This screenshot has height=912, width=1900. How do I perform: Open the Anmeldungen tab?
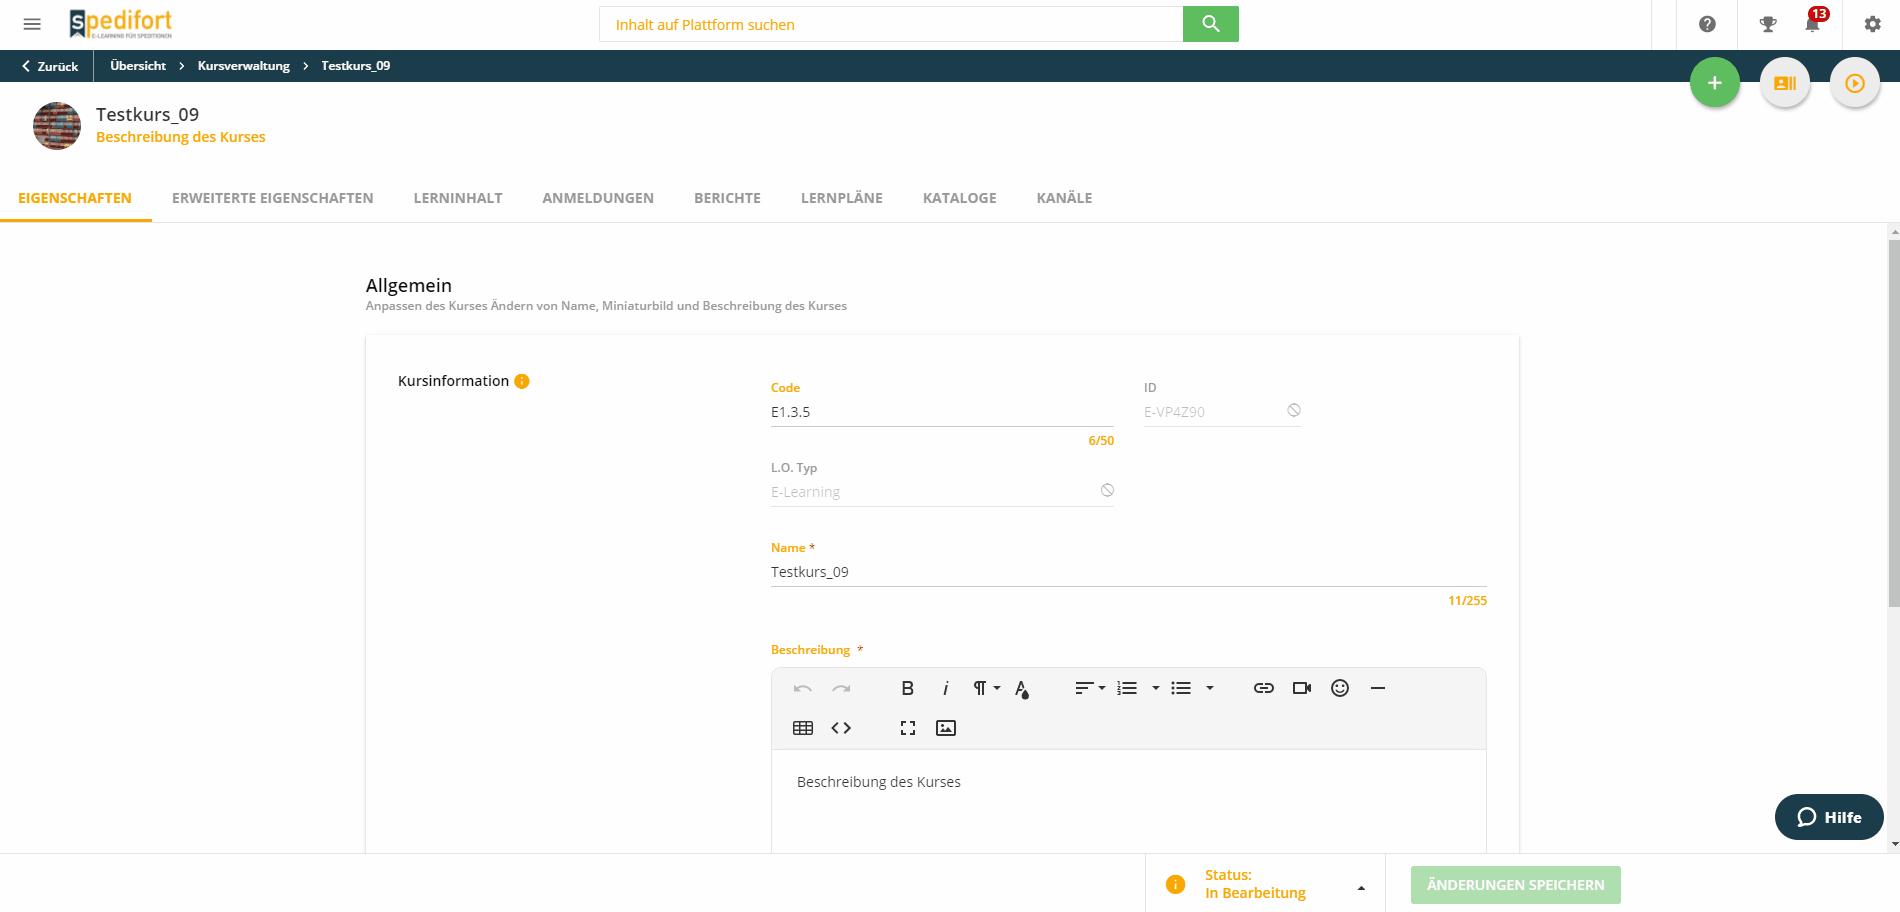pos(597,198)
